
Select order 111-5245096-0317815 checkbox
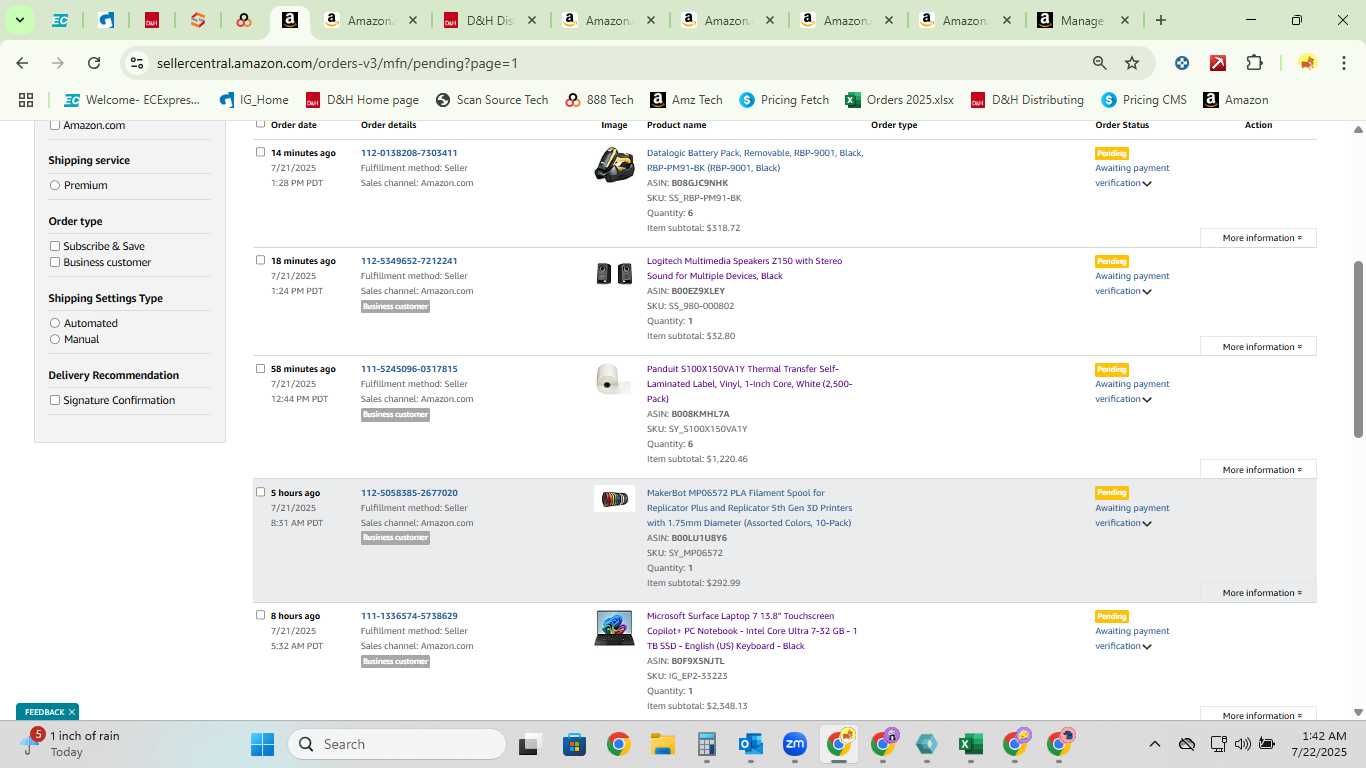pyautogui.click(x=260, y=369)
